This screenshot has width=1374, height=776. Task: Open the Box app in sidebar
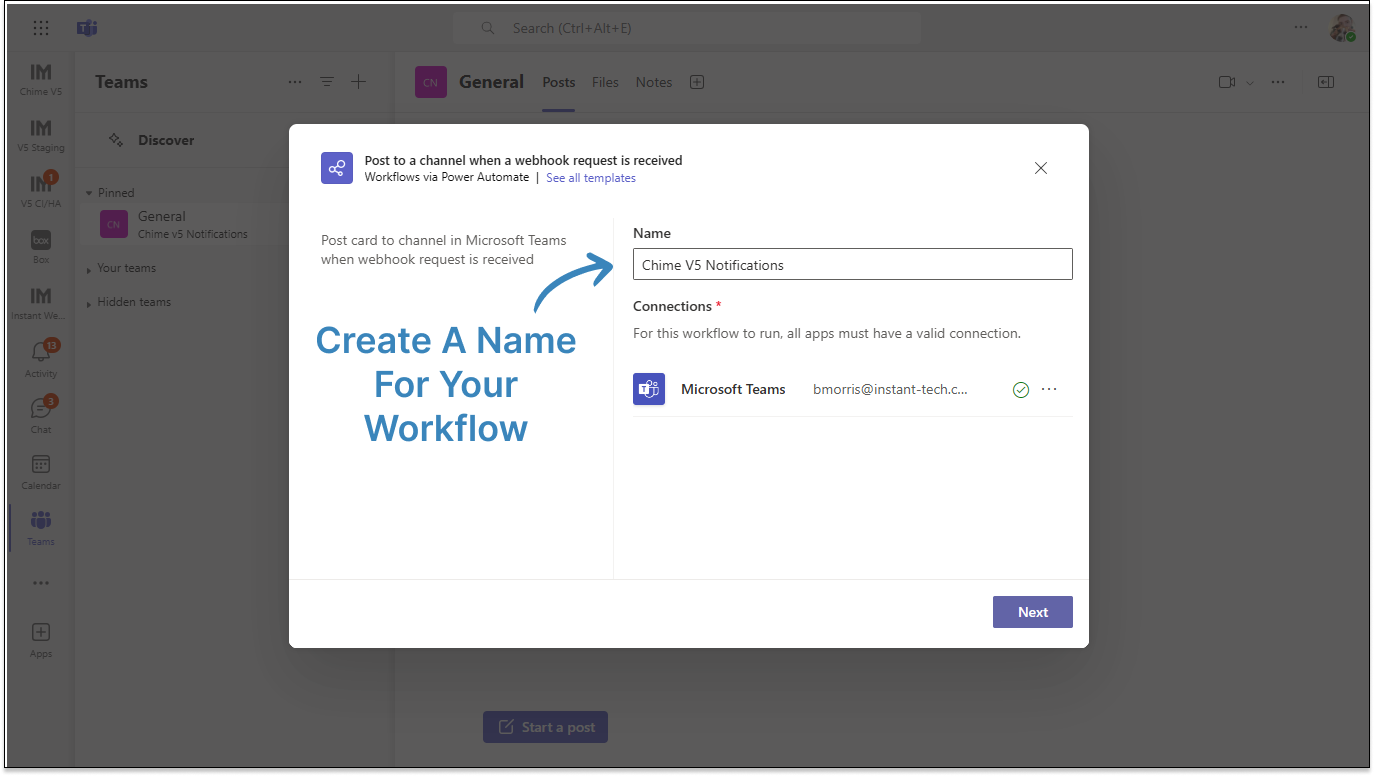click(x=41, y=247)
